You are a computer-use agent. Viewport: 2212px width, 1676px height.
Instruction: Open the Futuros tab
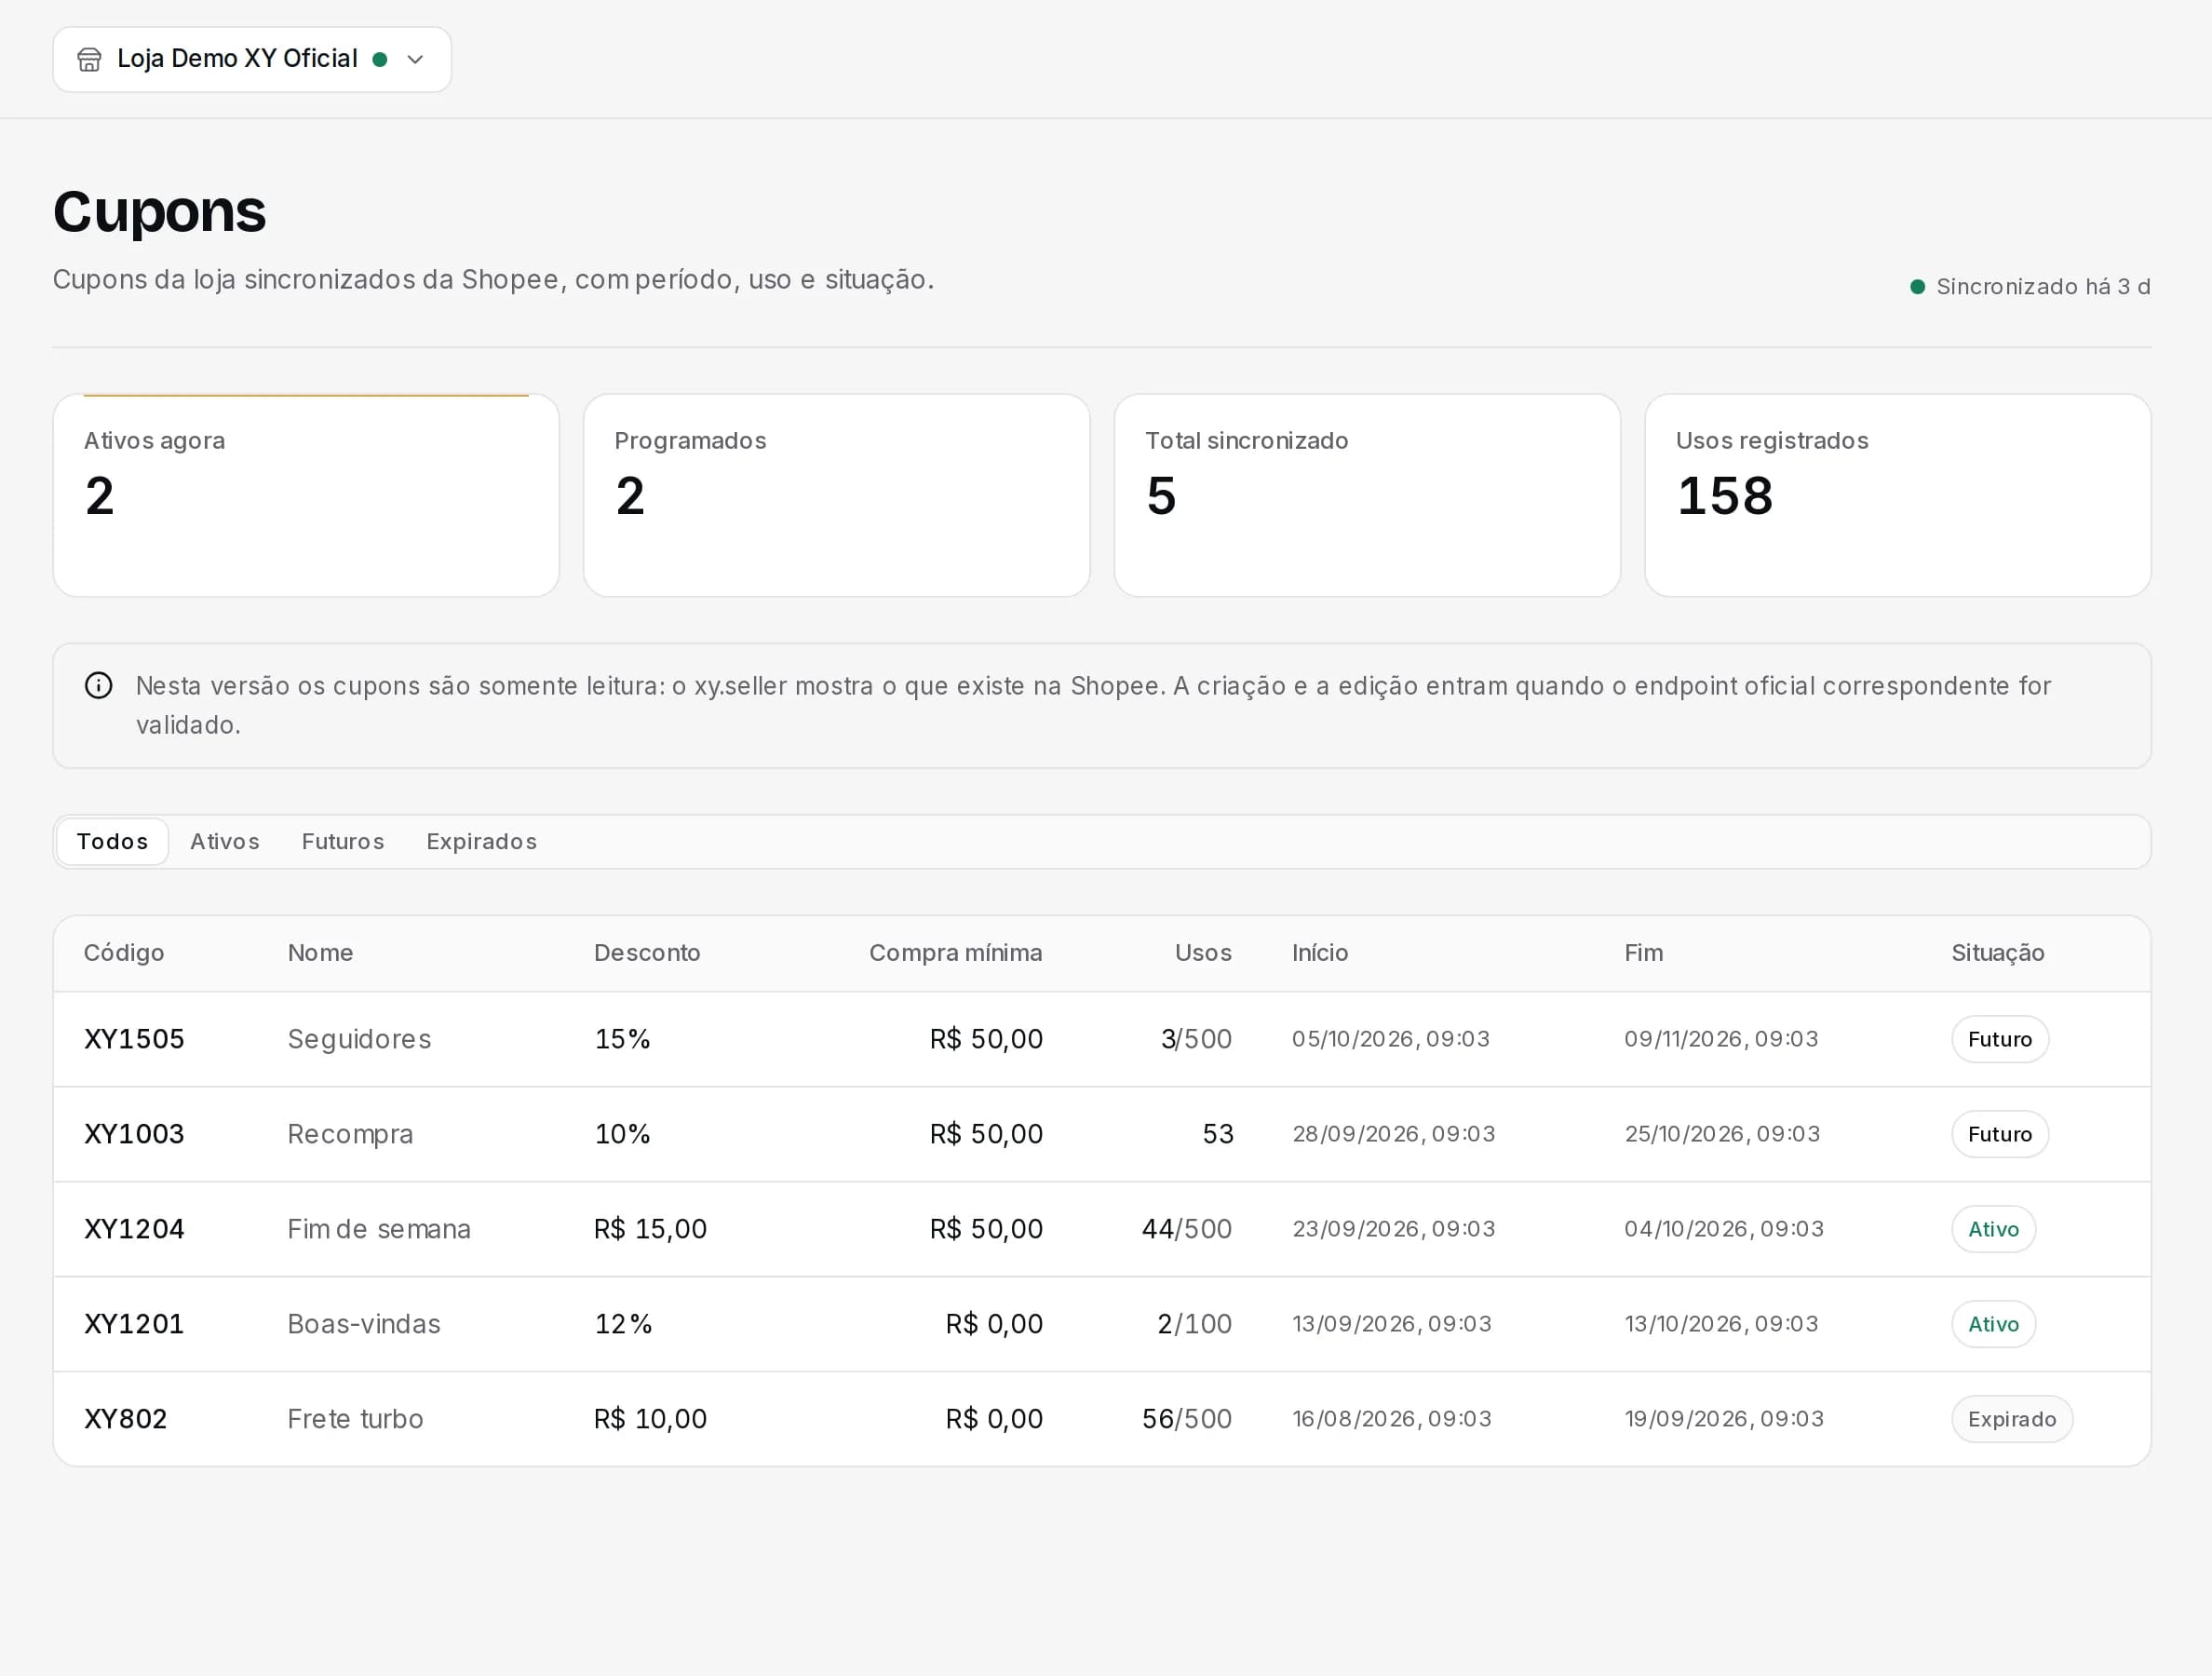[x=343, y=842]
